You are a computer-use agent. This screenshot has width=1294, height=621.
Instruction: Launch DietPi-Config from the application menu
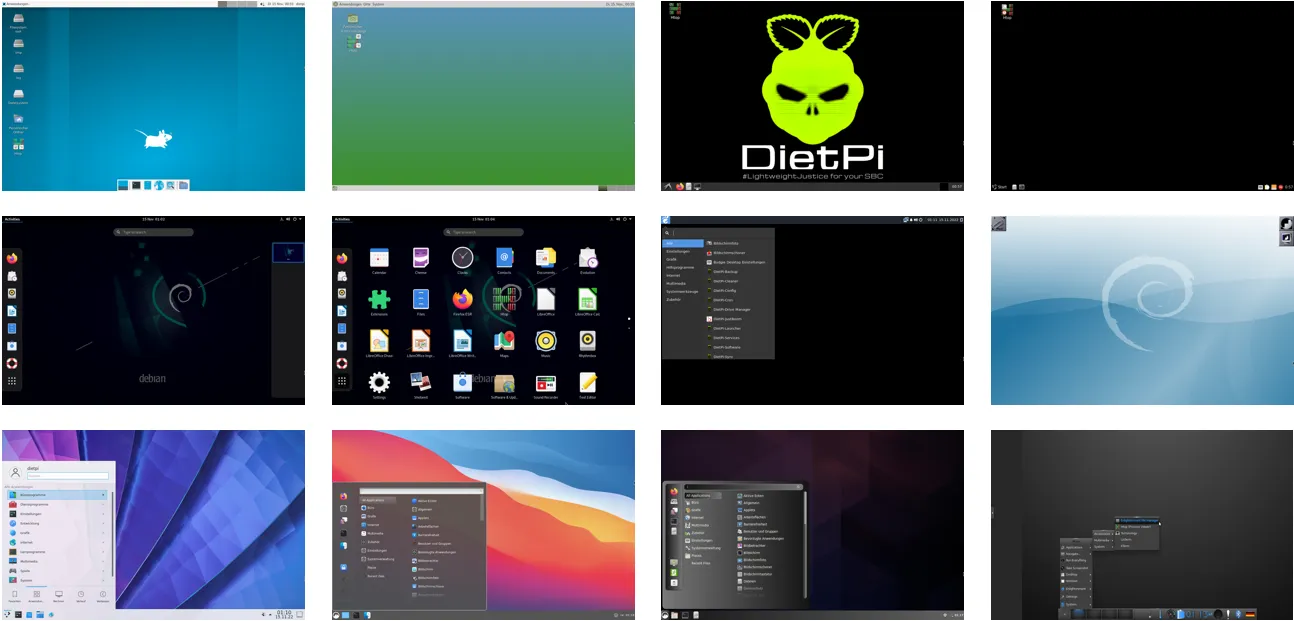click(724, 291)
